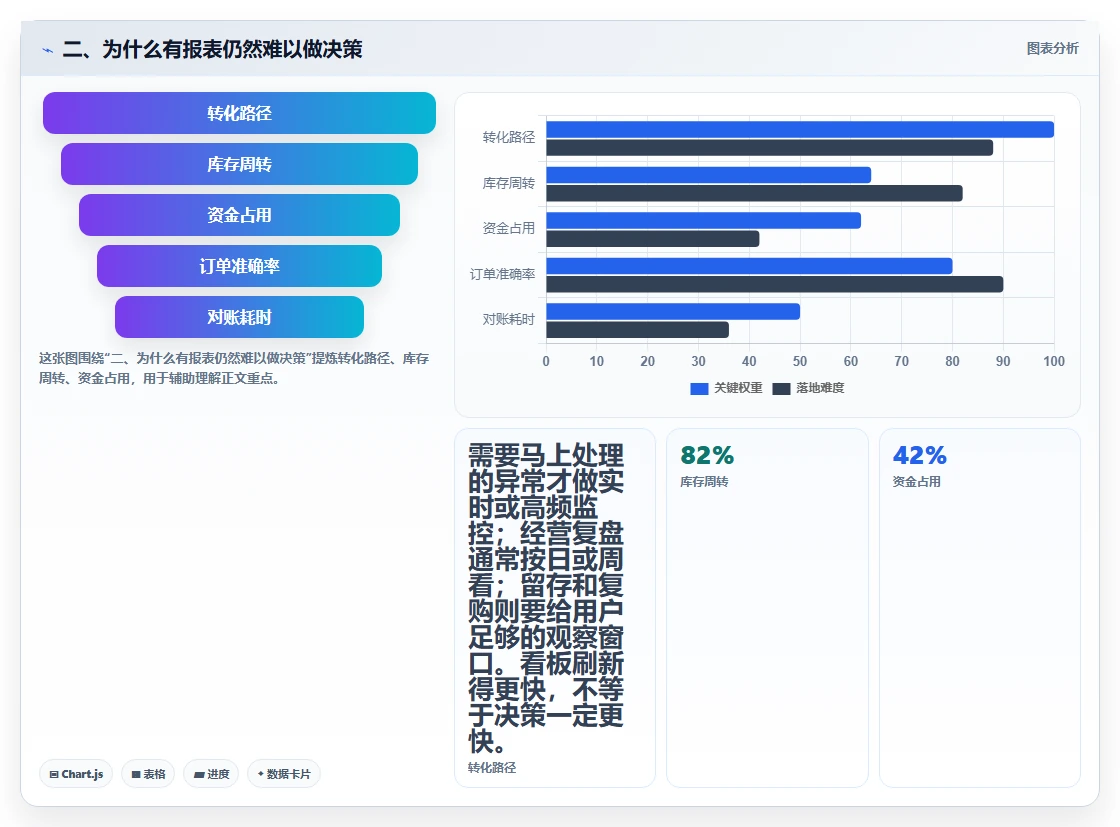Select the 转化路径 funnel stage

point(239,113)
